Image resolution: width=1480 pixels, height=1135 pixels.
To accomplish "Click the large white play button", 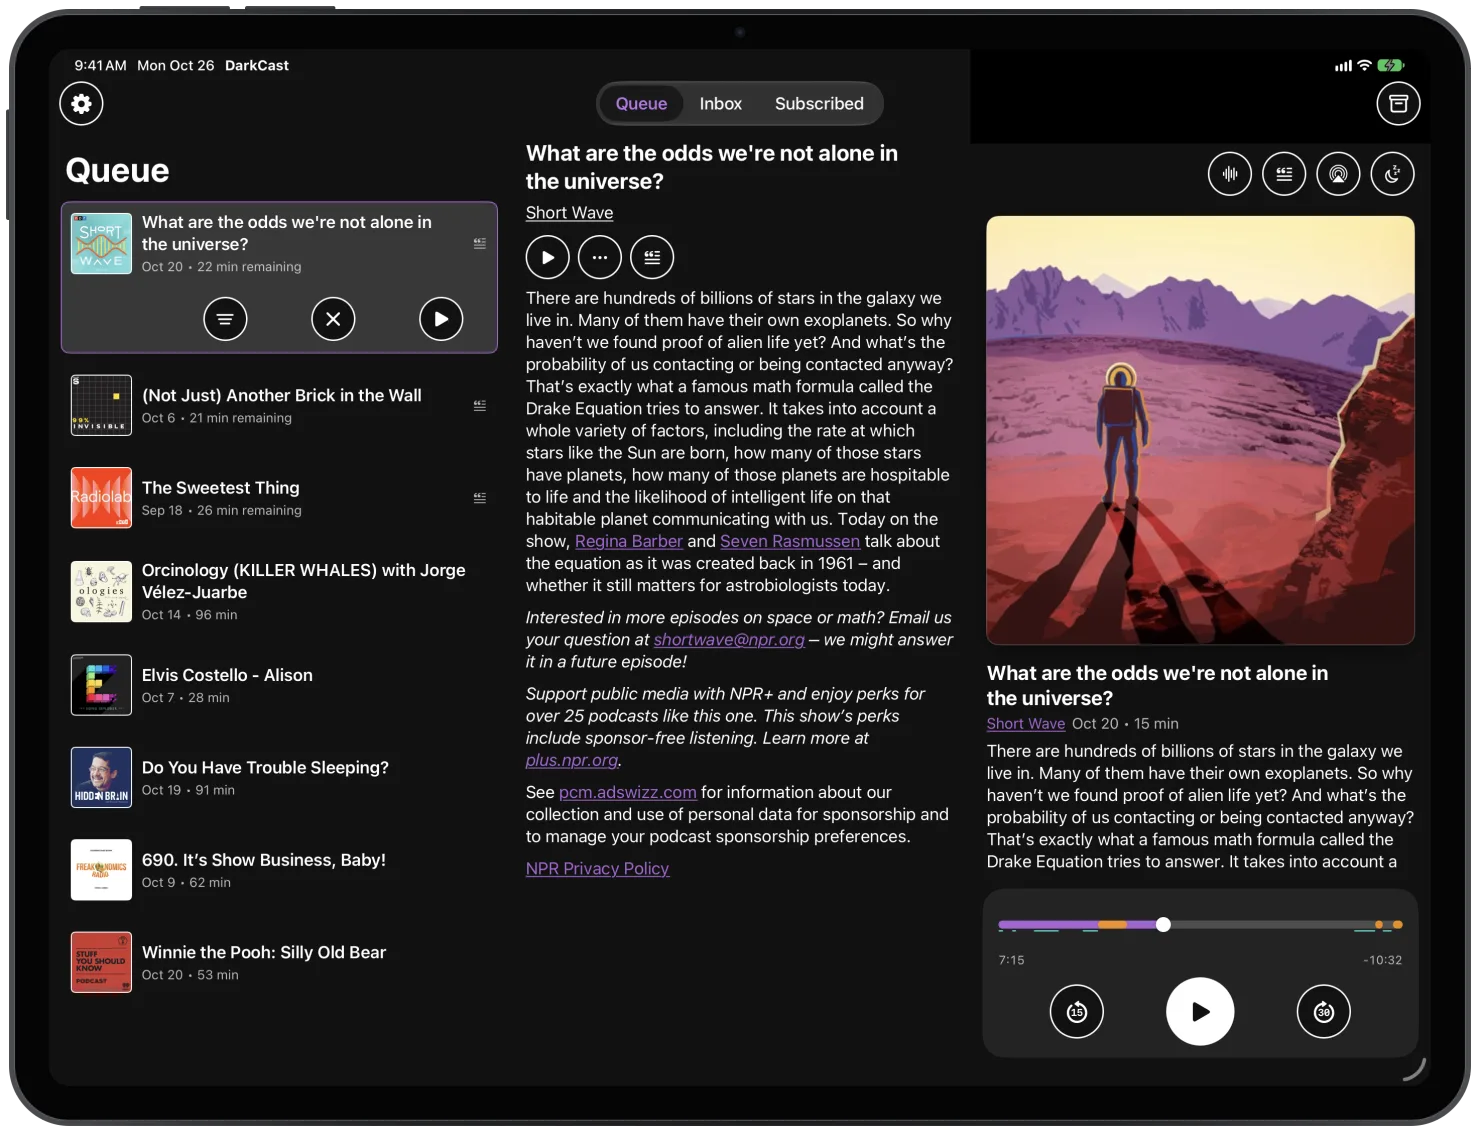I will pyautogui.click(x=1200, y=1012).
